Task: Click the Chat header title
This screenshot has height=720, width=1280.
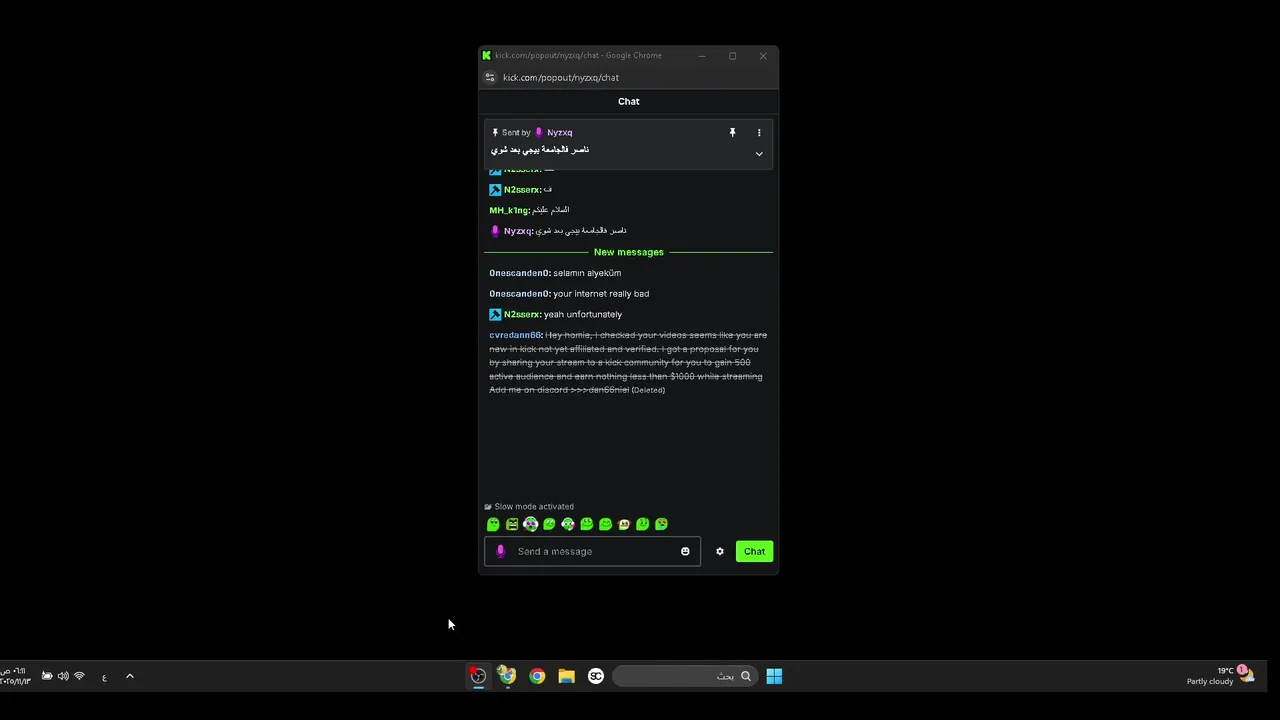Action: pyautogui.click(x=628, y=101)
